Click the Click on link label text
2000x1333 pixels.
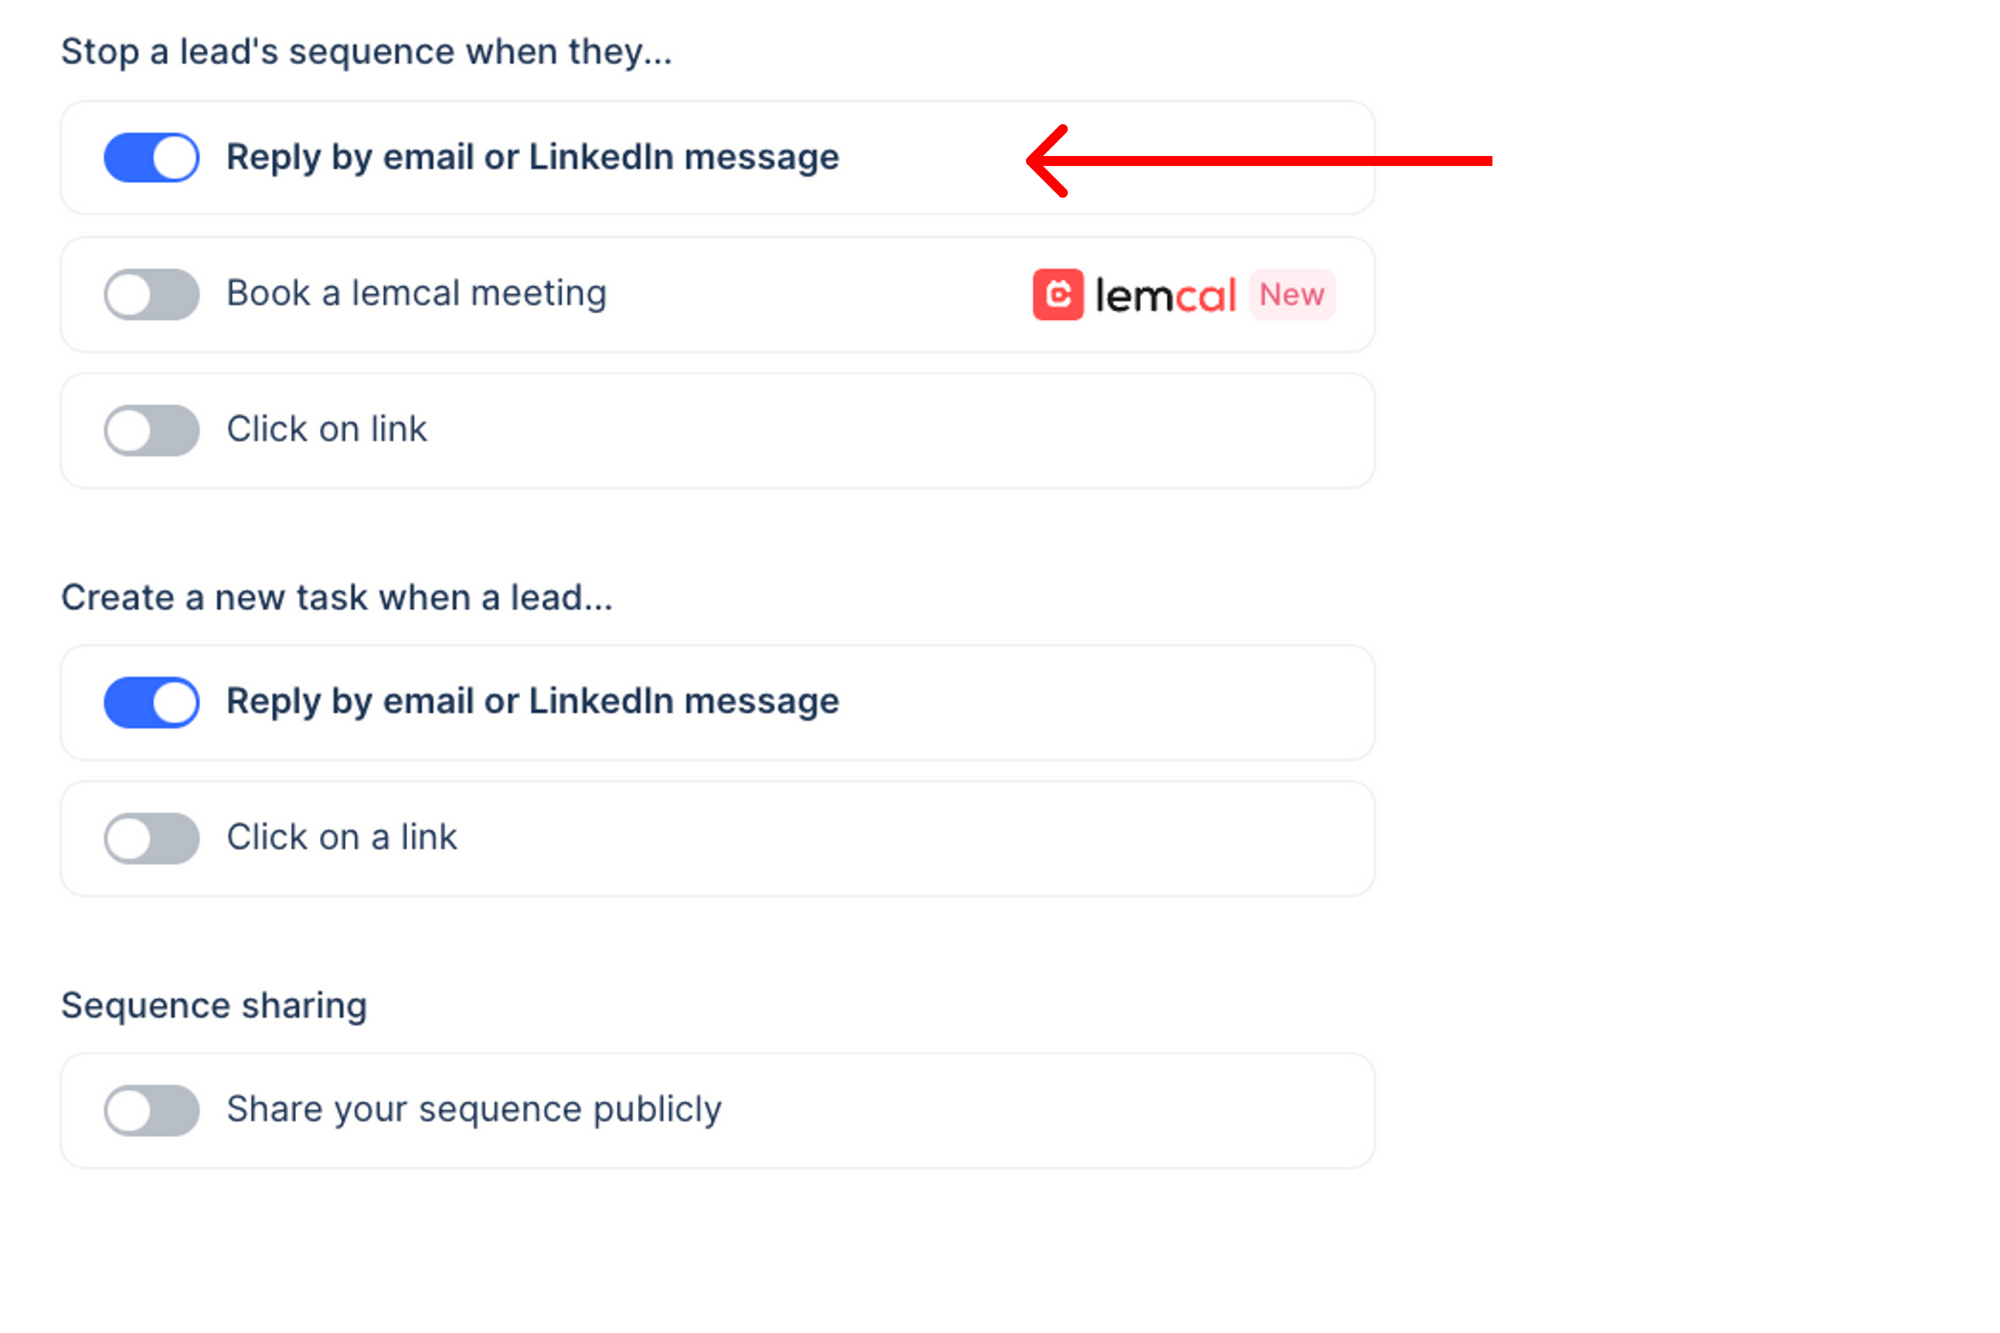(x=326, y=430)
